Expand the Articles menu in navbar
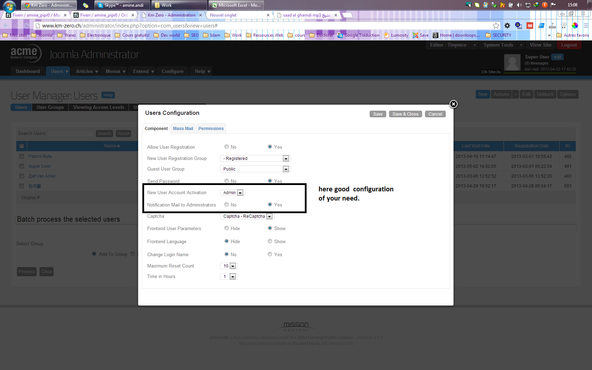592x370 pixels. (86, 71)
